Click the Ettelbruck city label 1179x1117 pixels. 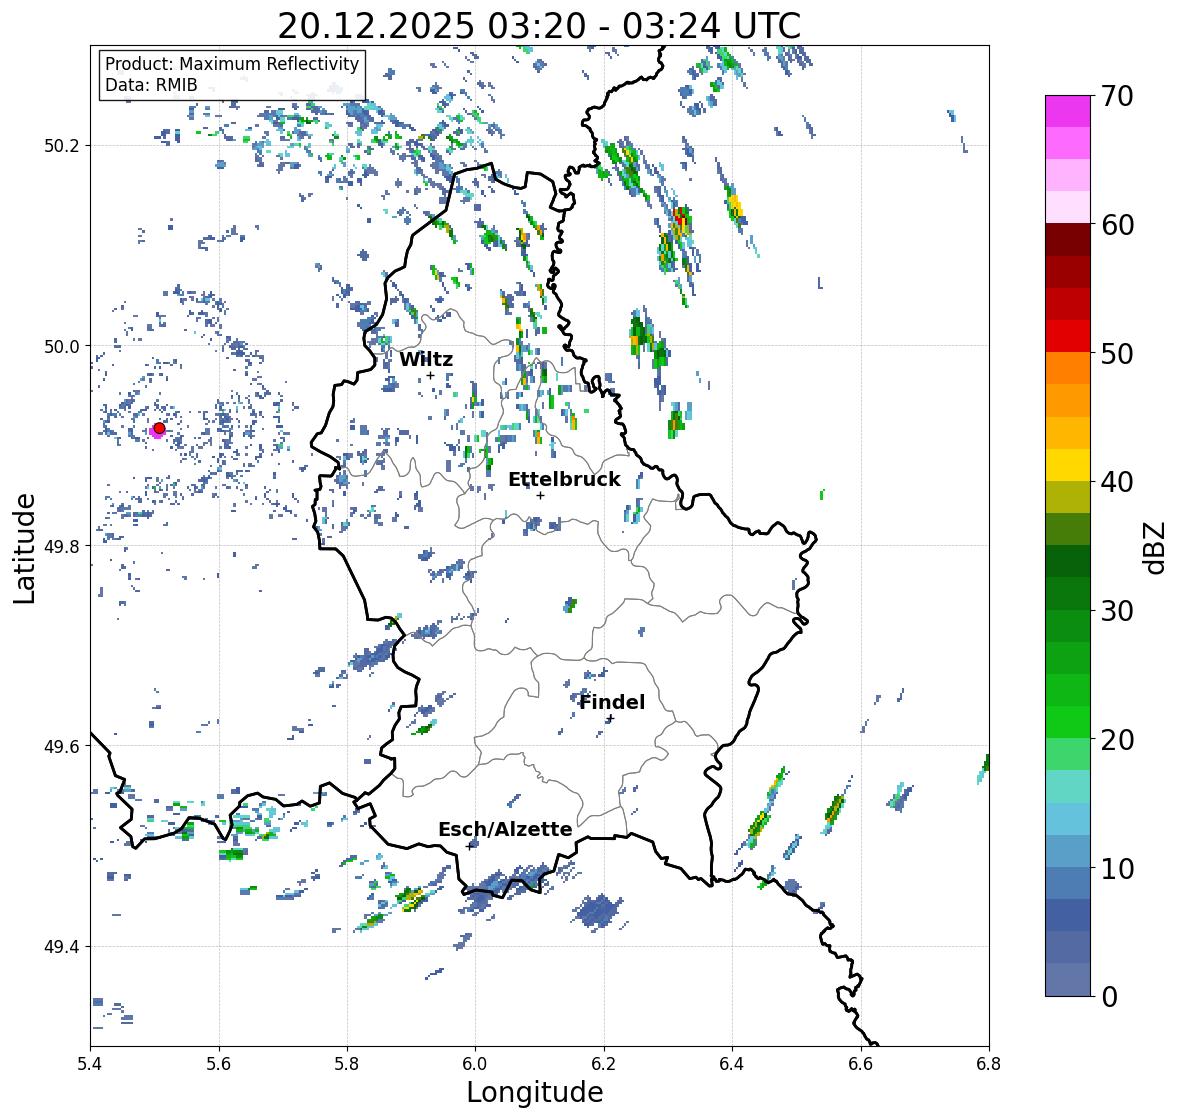click(x=564, y=479)
